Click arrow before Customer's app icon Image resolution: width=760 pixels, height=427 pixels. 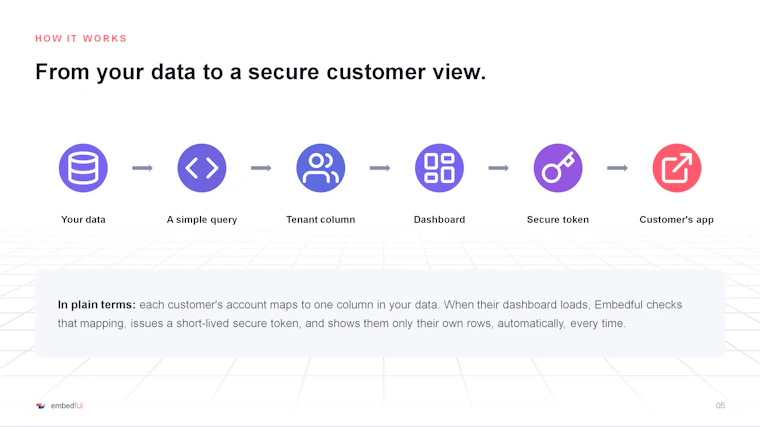point(618,168)
